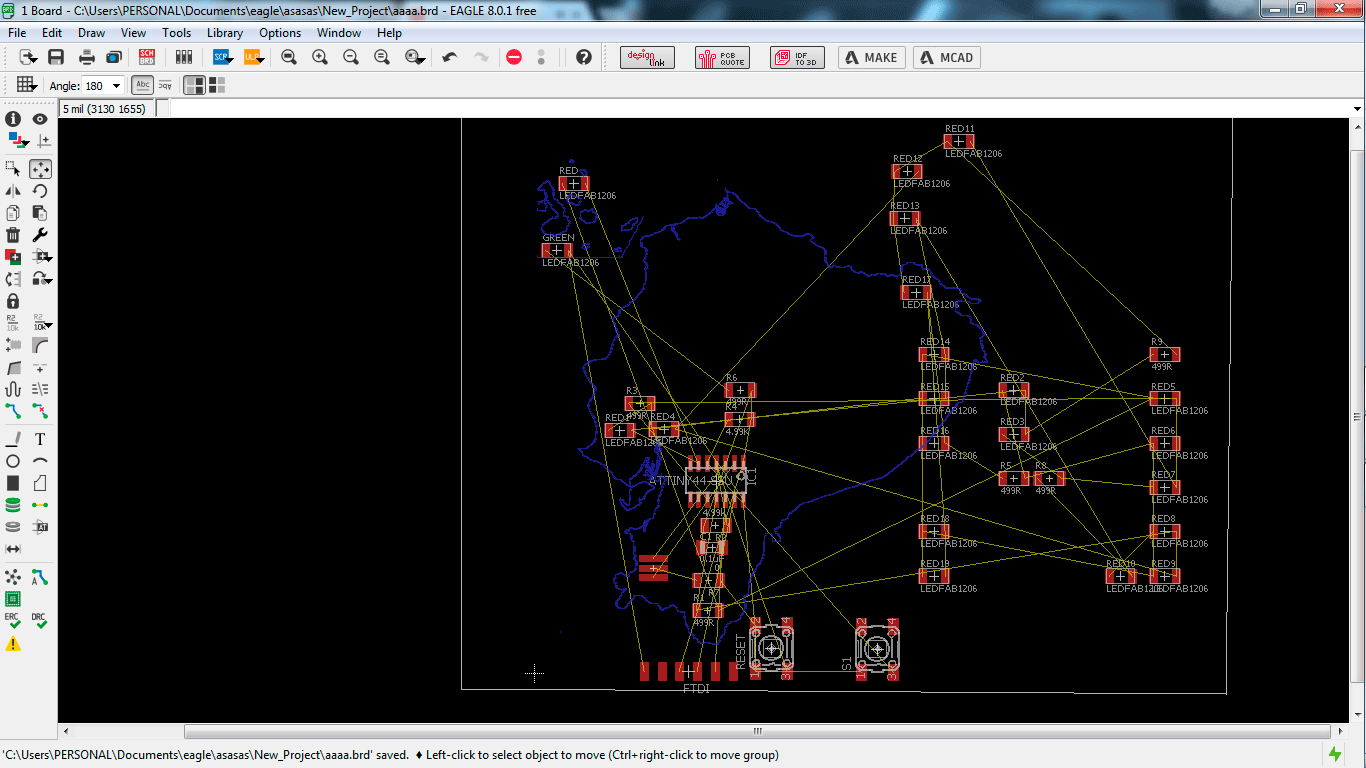Image resolution: width=1366 pixels, height=768 pixels.
Task: Toggle upright Abc text orientation
Action: pos(143,85)
